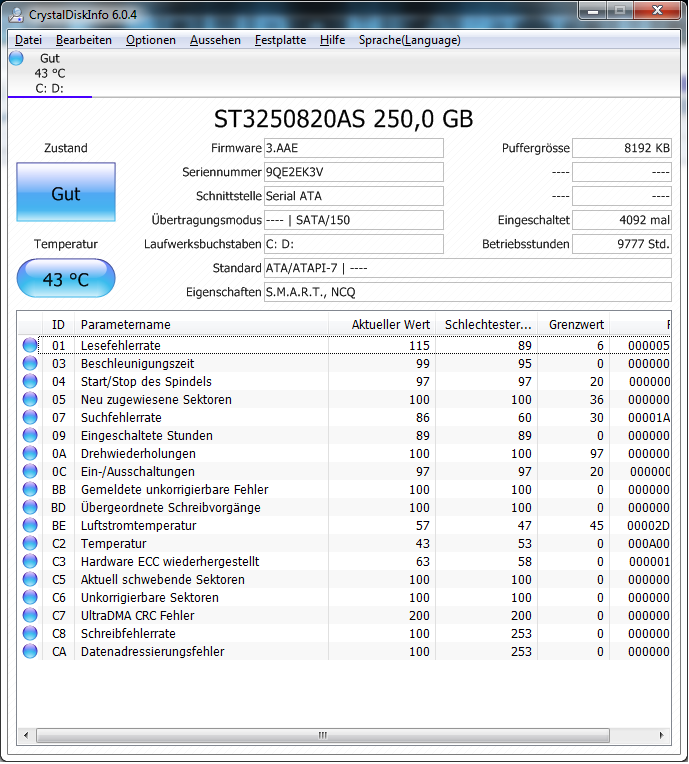Click status orb for Drehwiederholungen row

pyautogui.click(x=30, y=453)
